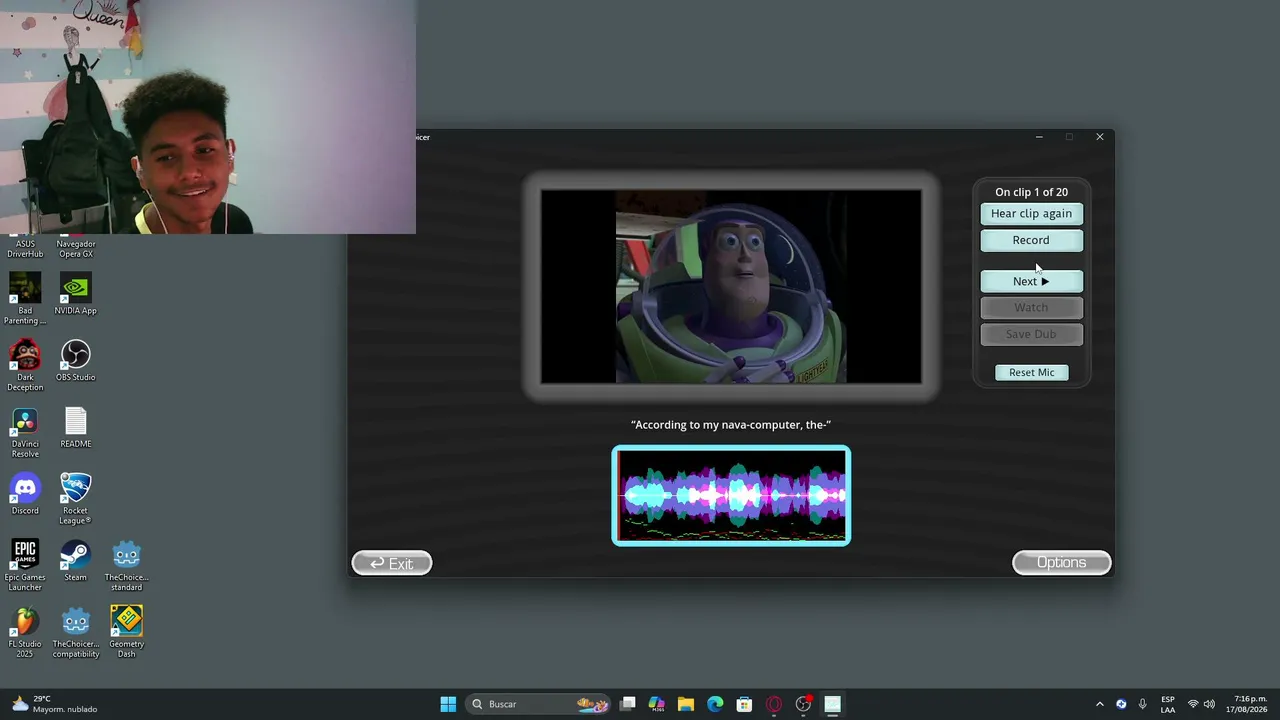Image resolution: width=1280 pixels, height=720 pixels.
Task: Click the clip subtitle "According to my nava-computer, the-"
Action: (x=731, y=425)
